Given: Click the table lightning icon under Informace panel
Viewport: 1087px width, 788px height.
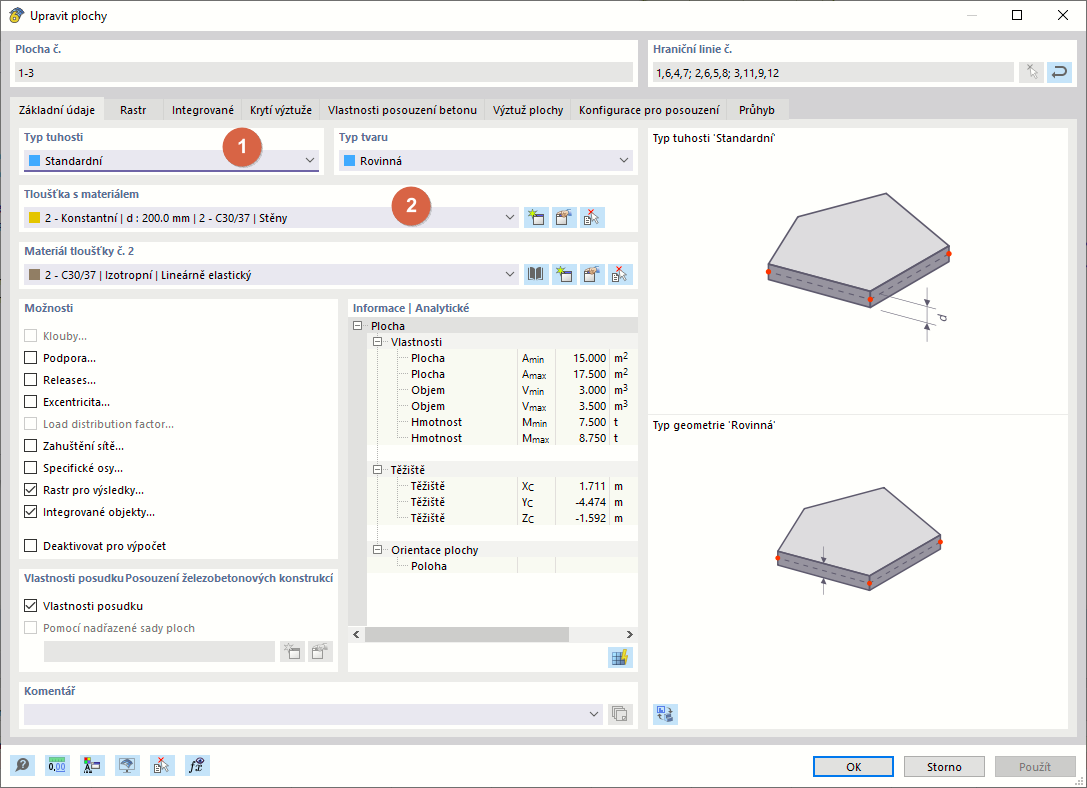Looking at the screenshot, I should pyautogui.click(x=620, y=657).
